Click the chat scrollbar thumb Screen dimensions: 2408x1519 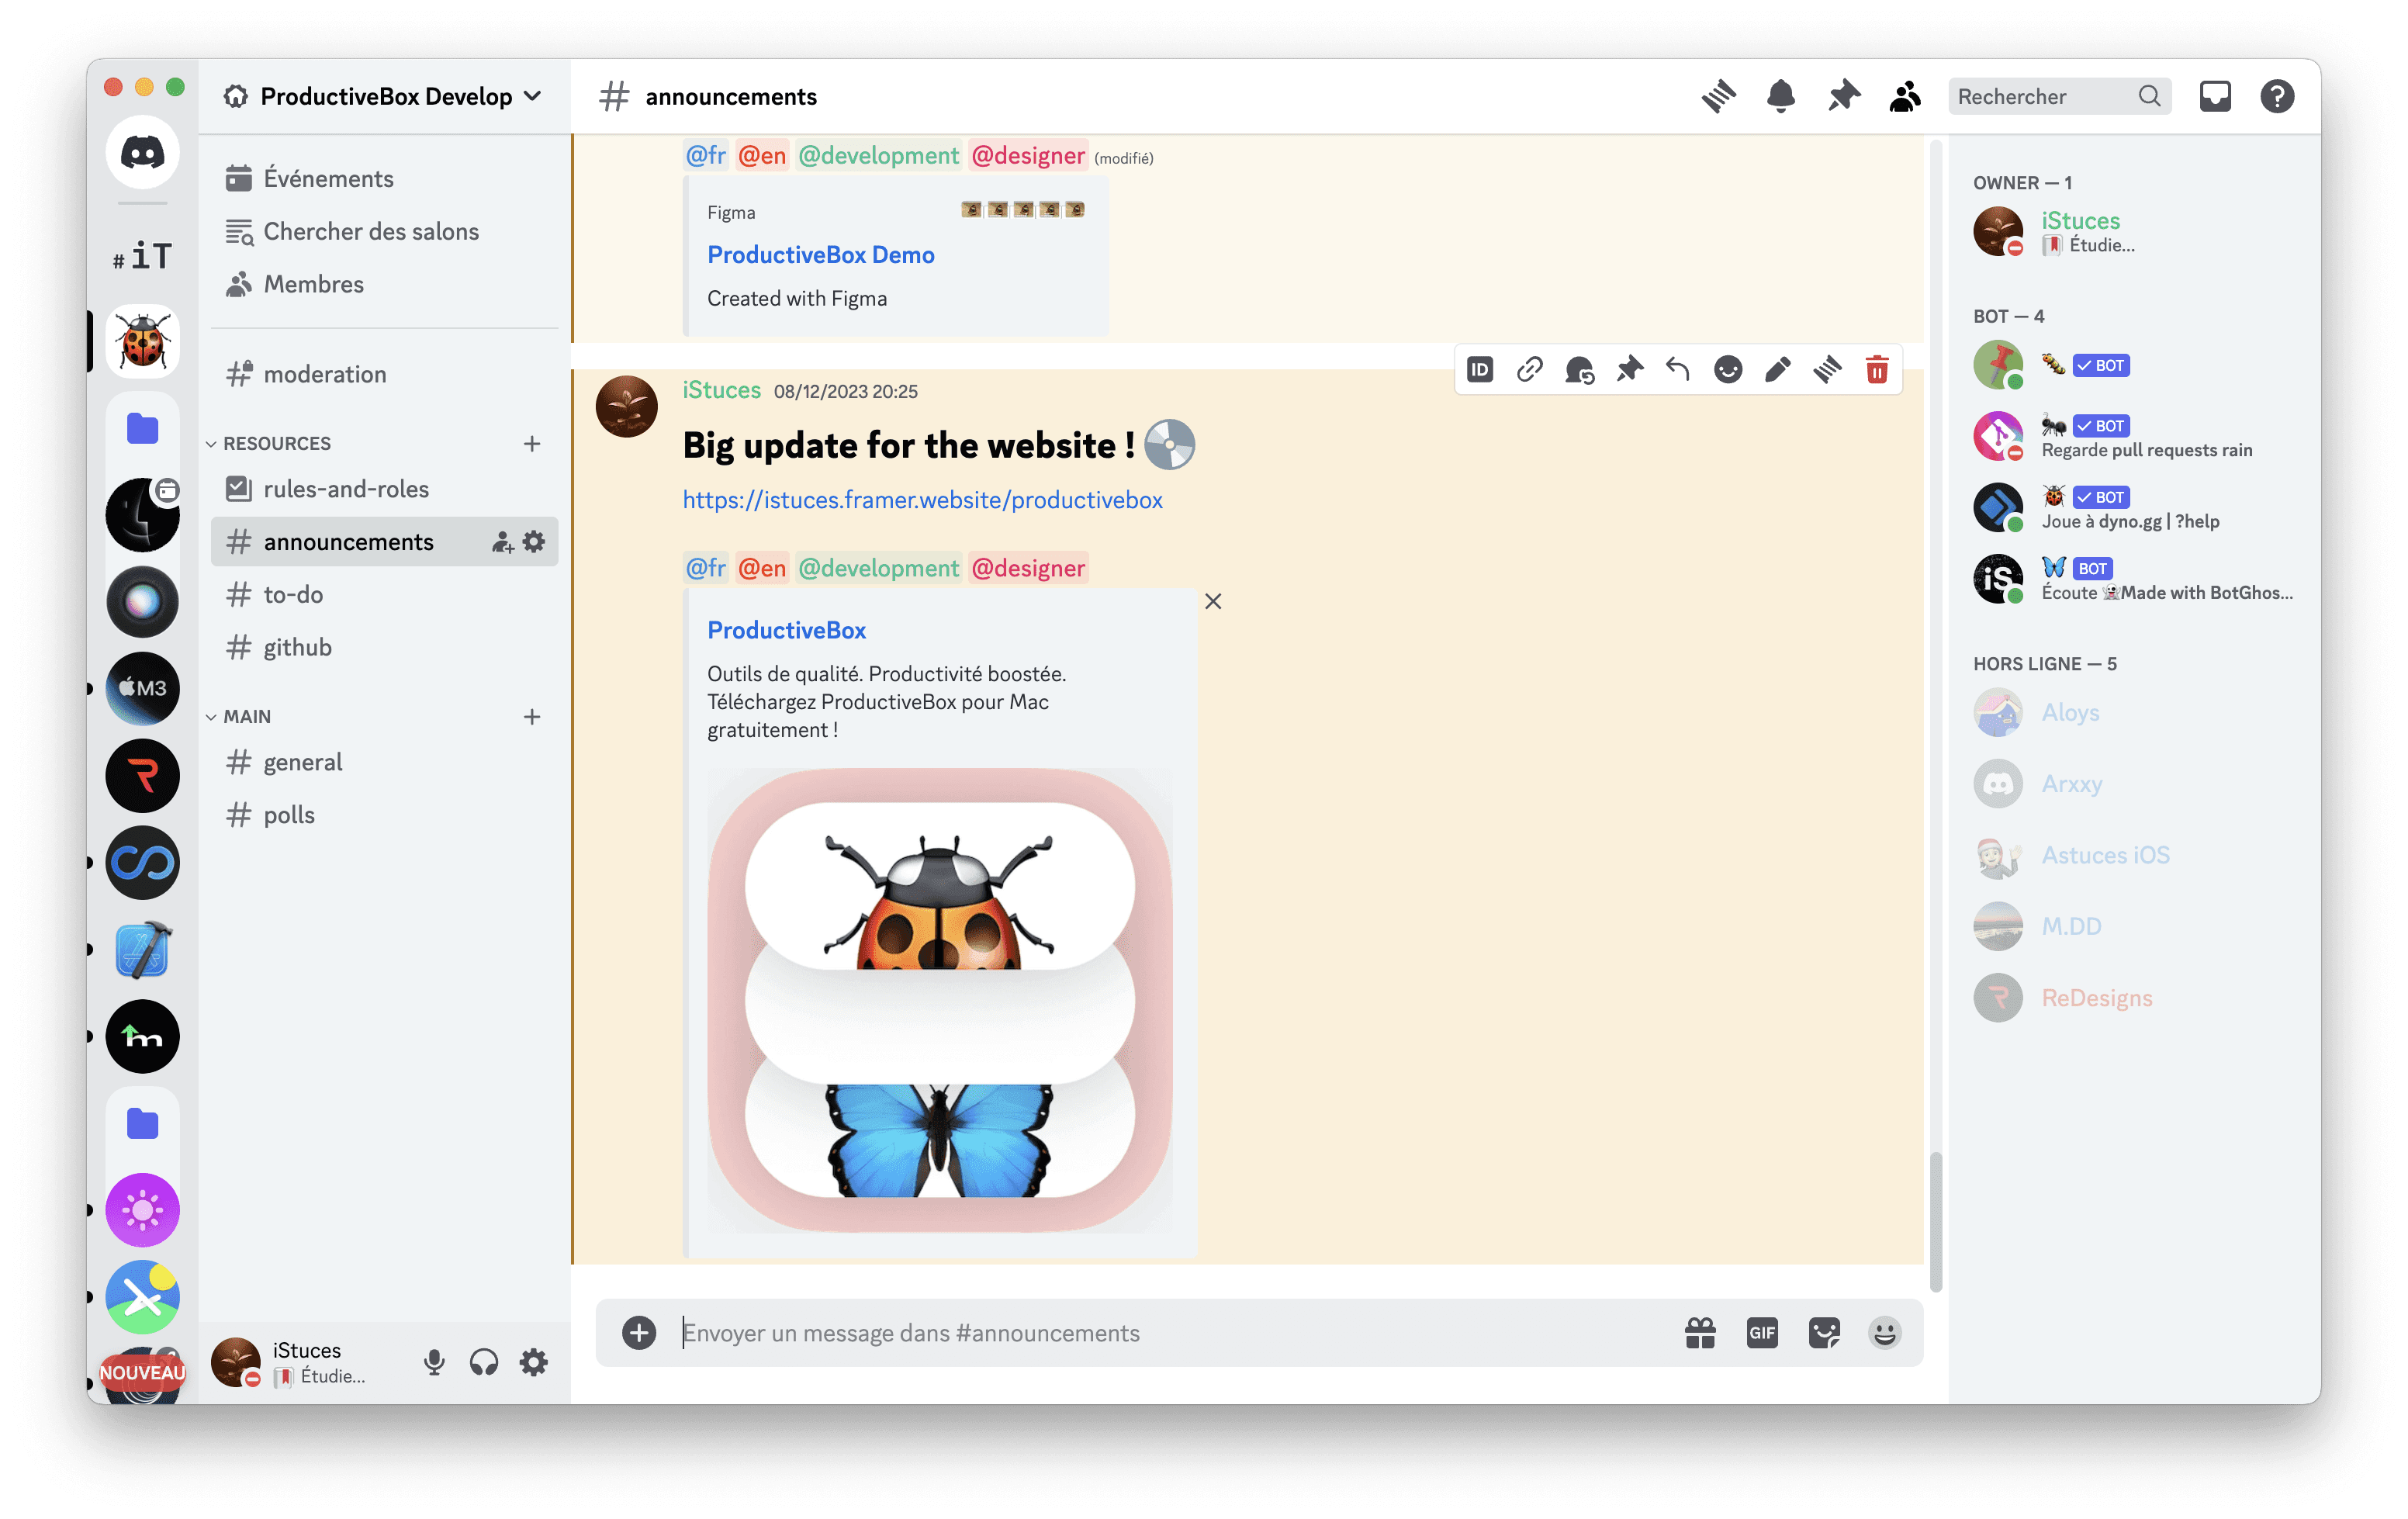(x=1936, y=1221)
